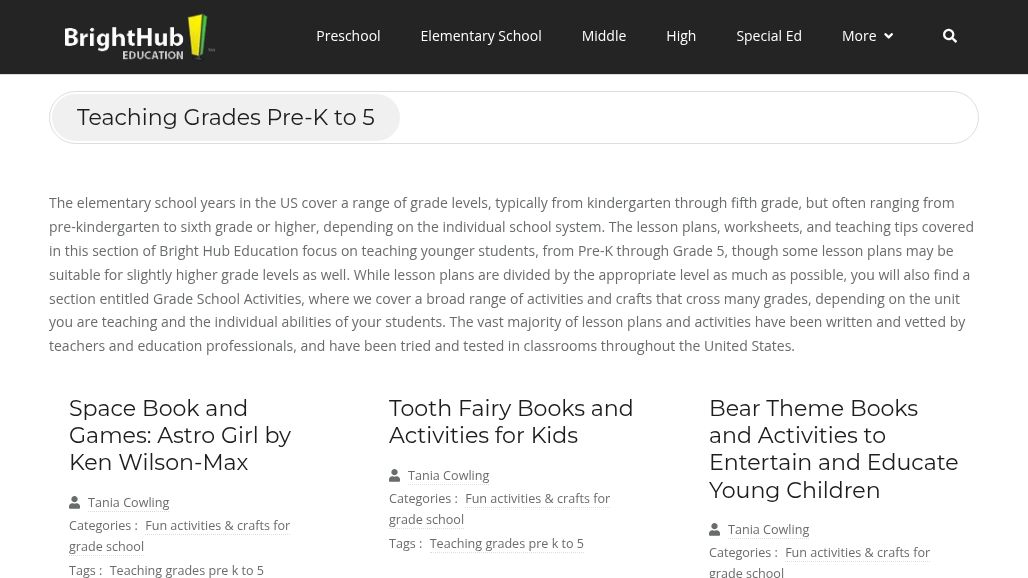Click author icon under Tooth Fairy article
This screenshot has height=578, width=1028.
[395, 475]
